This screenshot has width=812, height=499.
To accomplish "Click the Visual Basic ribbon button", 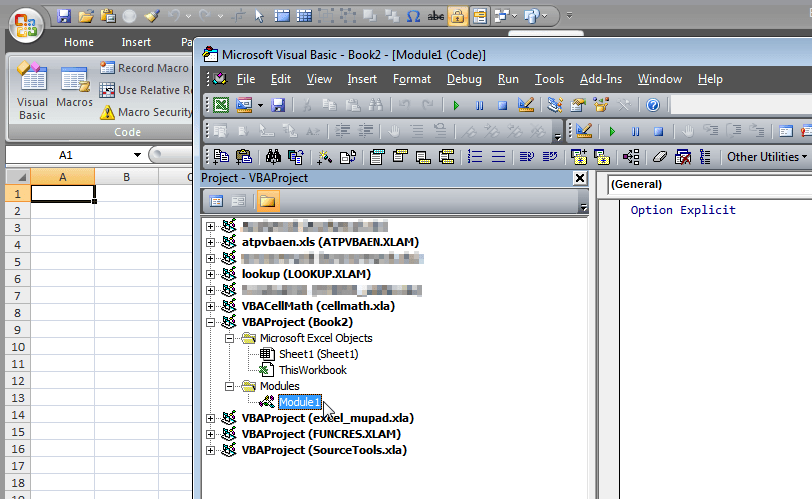I will [x=32, y=91].
